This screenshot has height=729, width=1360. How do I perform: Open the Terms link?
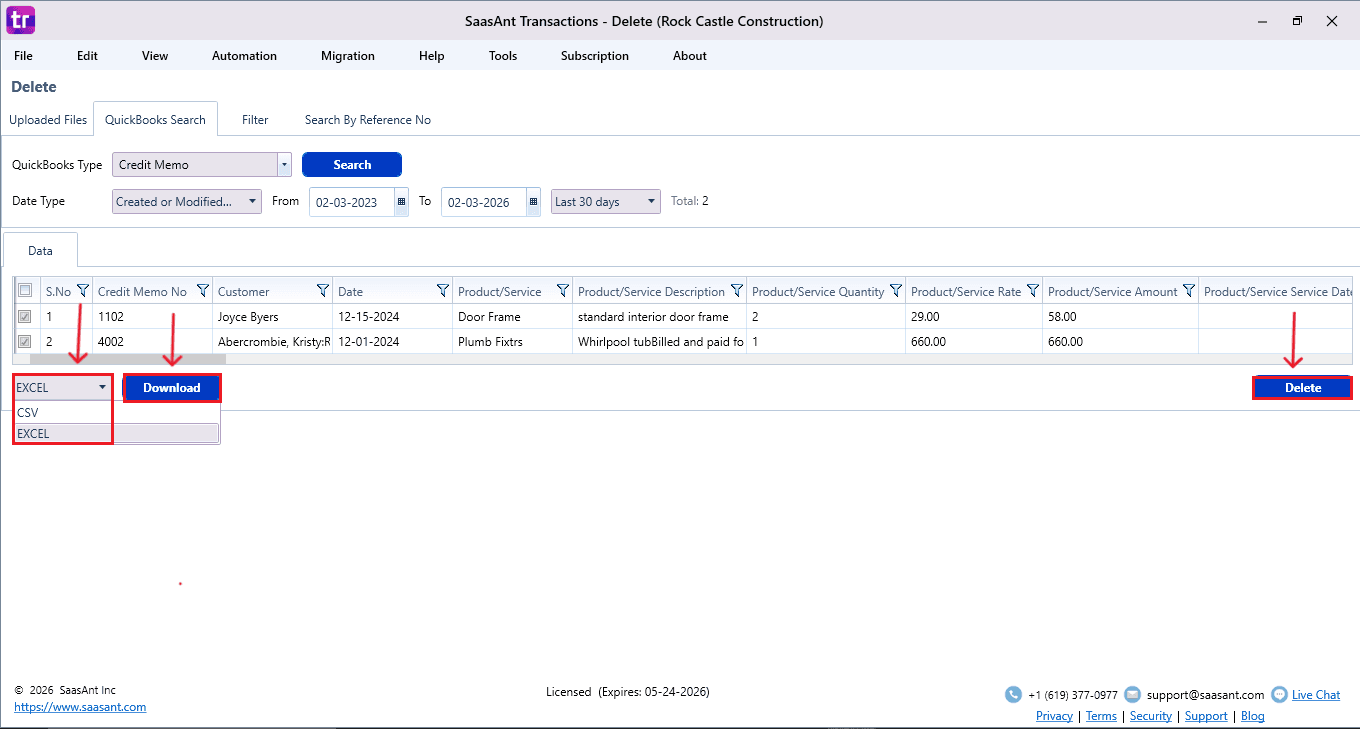(x=1101, y=716)
